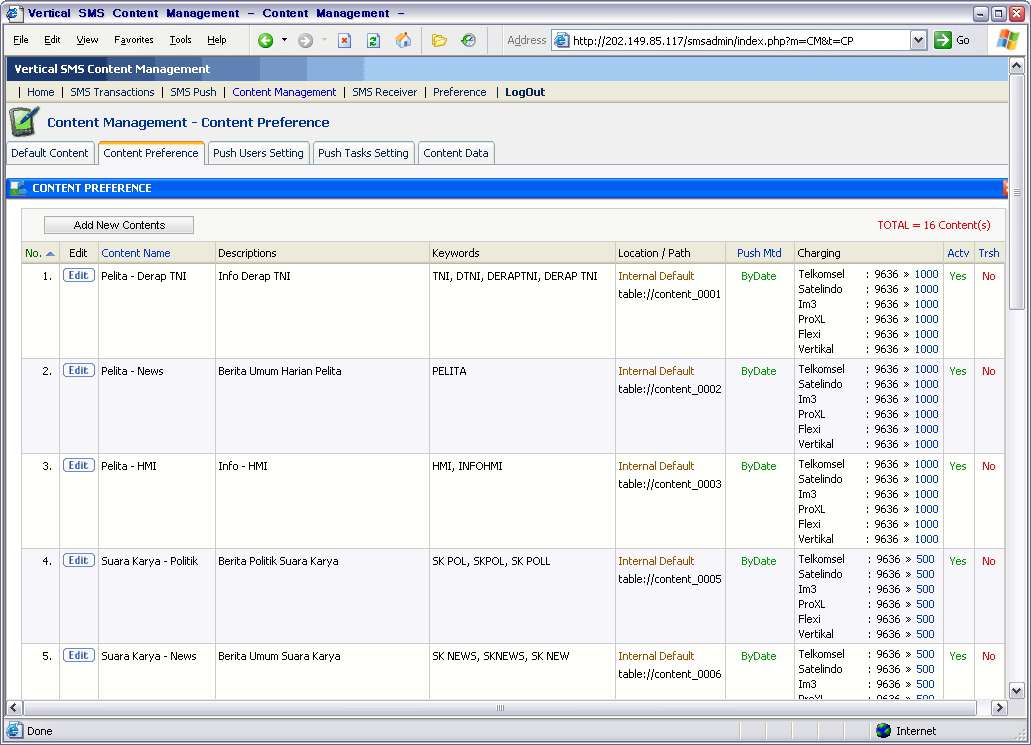Click the horizontal scrollbar thumb

500,708
